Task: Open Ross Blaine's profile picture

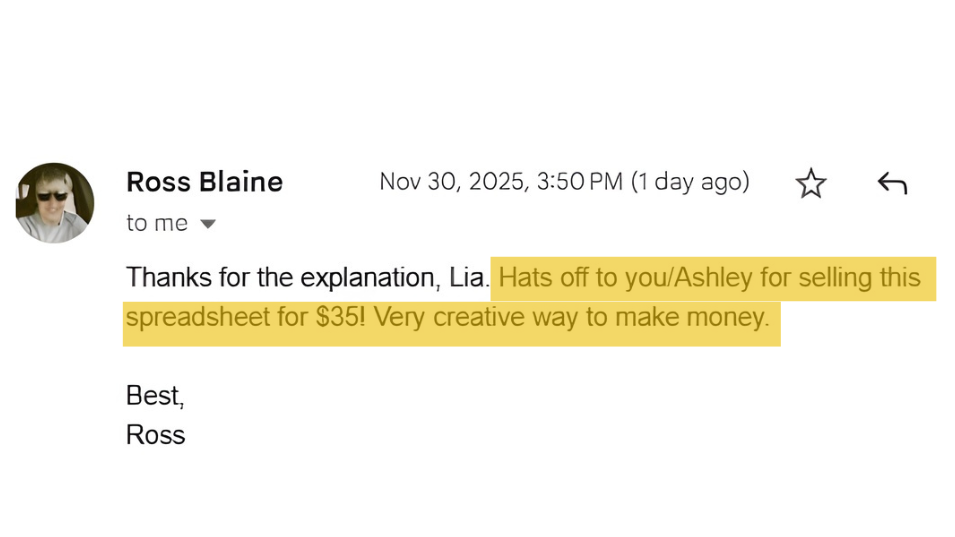Action: 56,203
